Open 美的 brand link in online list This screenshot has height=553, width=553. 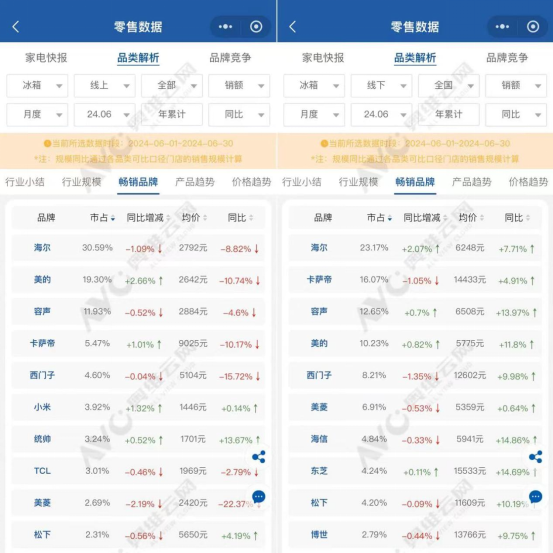point(42,280)
